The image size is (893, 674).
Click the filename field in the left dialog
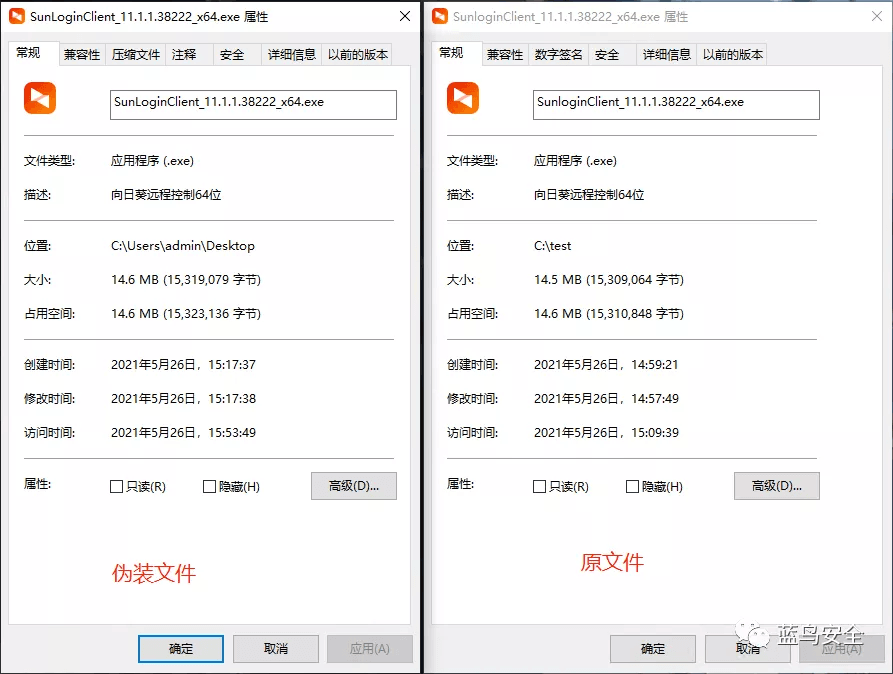pyautogui.click(x=253, y=105)
